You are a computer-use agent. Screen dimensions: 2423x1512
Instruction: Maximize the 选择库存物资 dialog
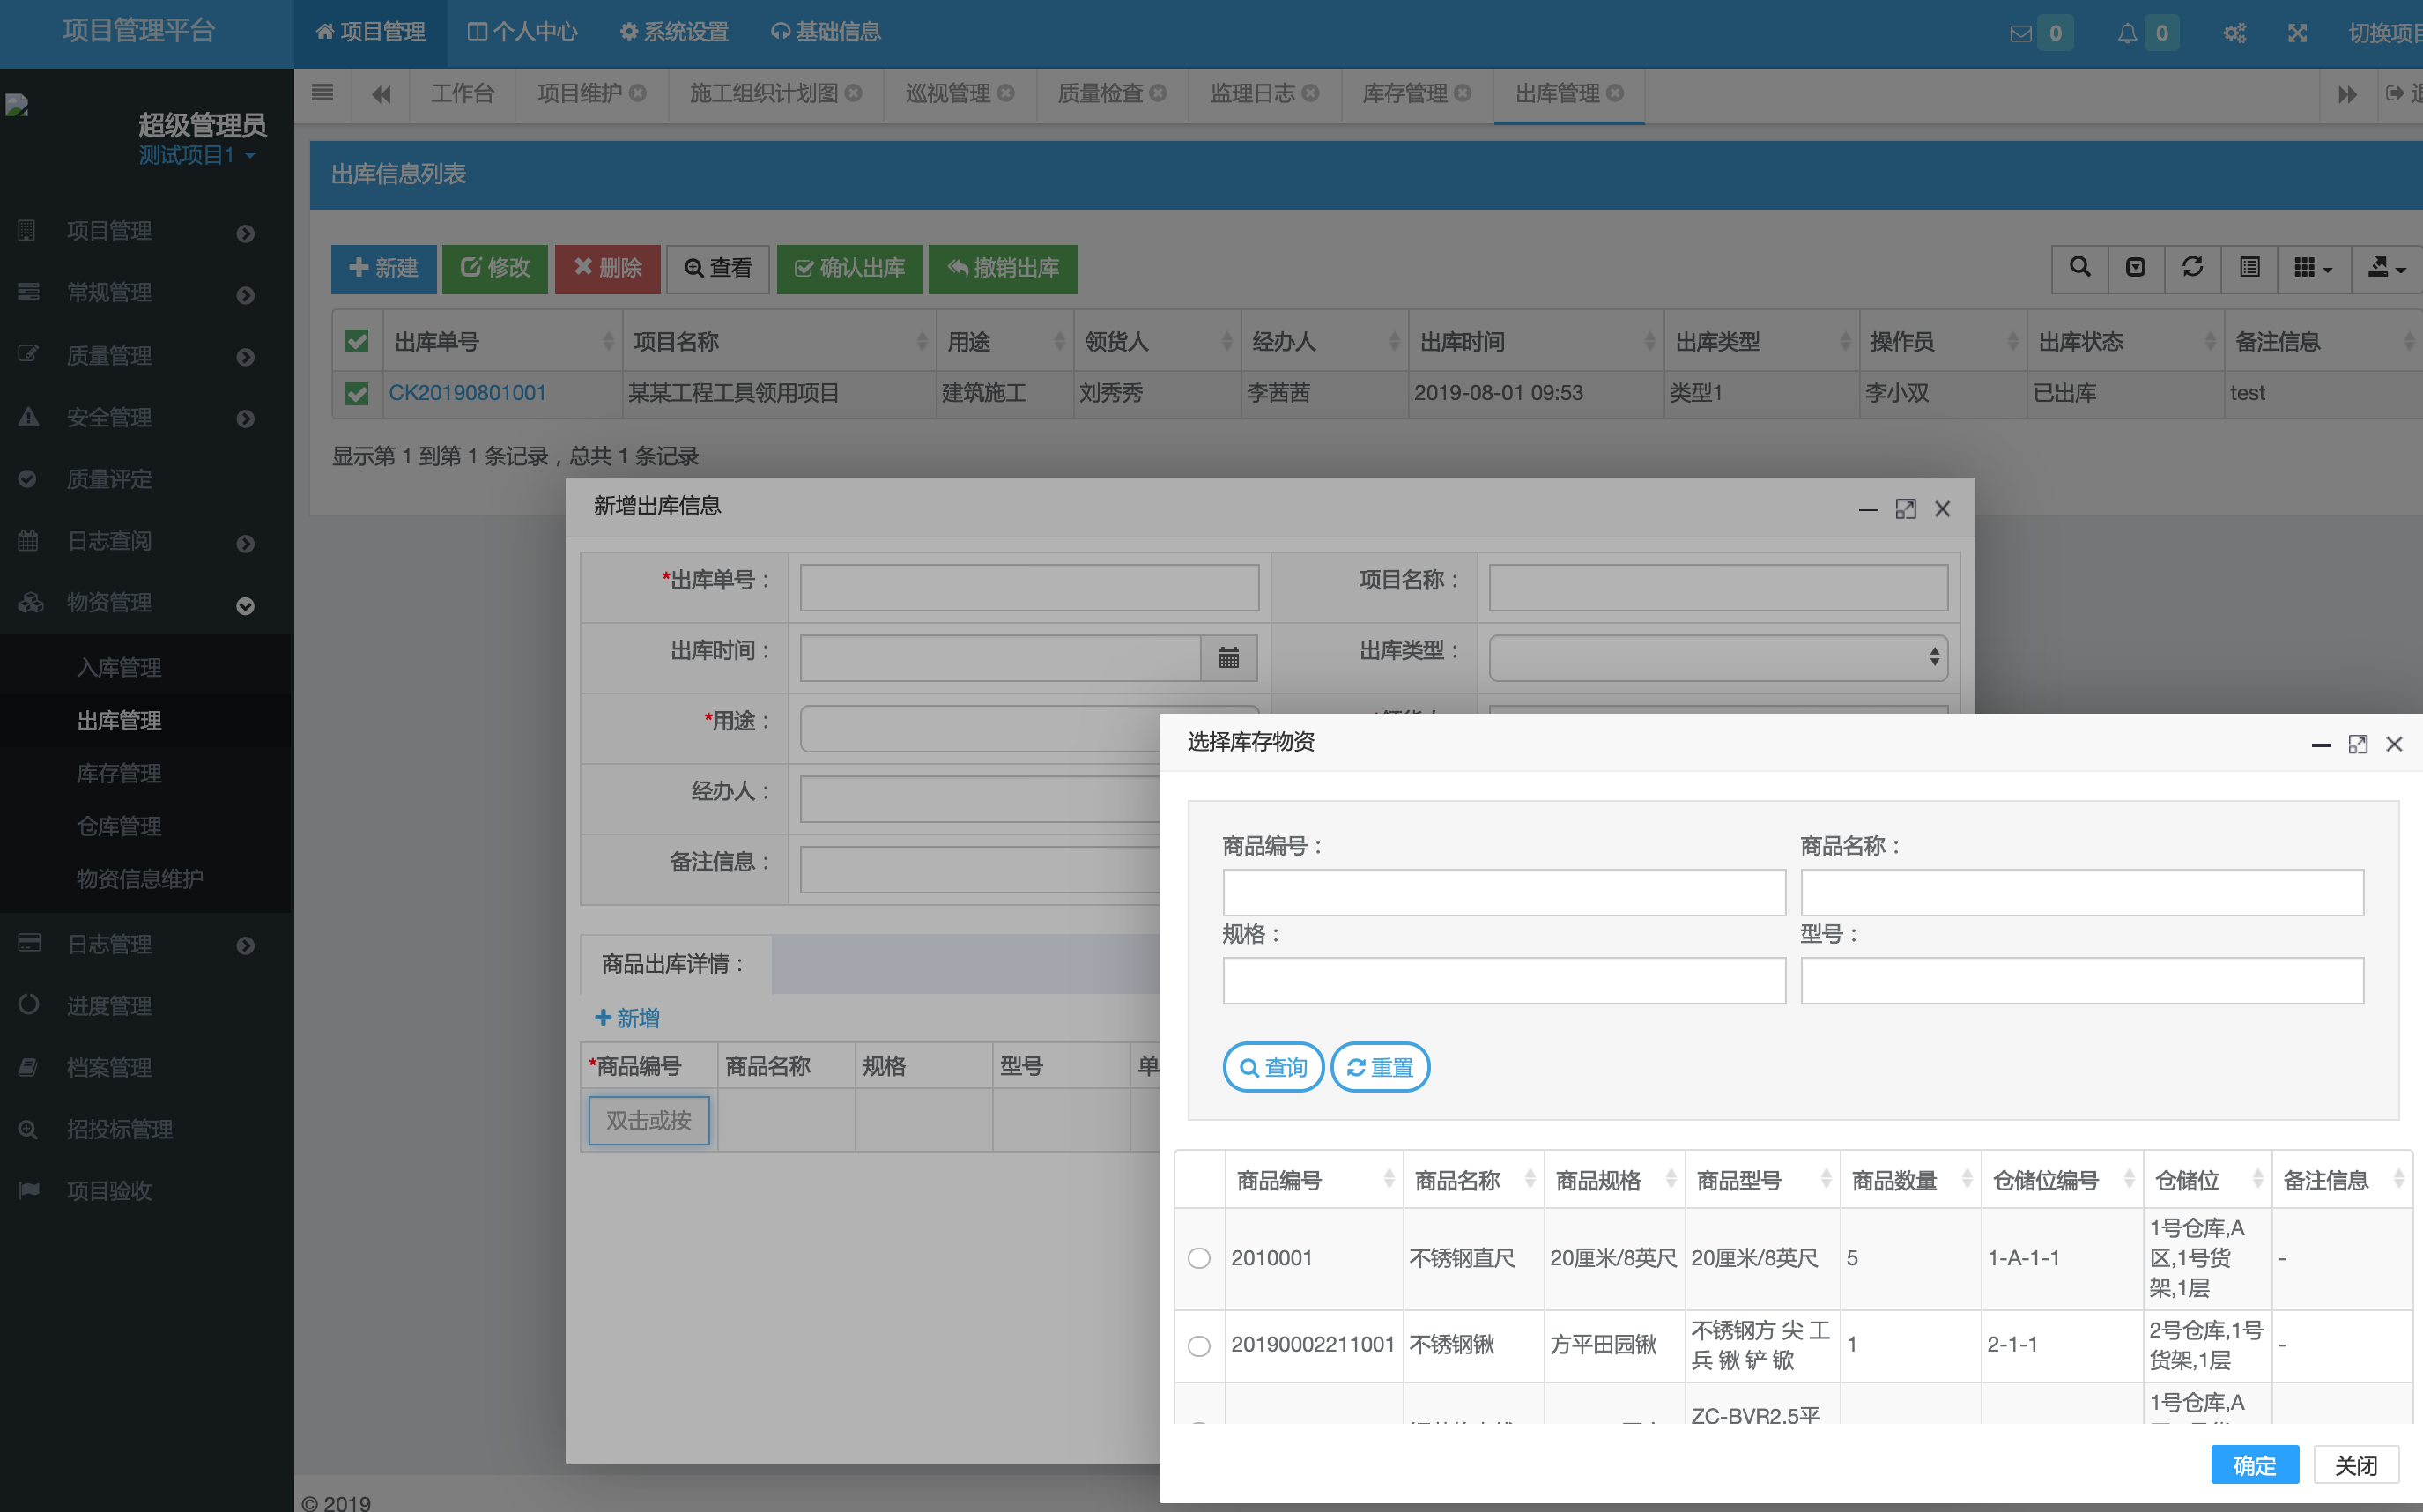coord(2358,744)
